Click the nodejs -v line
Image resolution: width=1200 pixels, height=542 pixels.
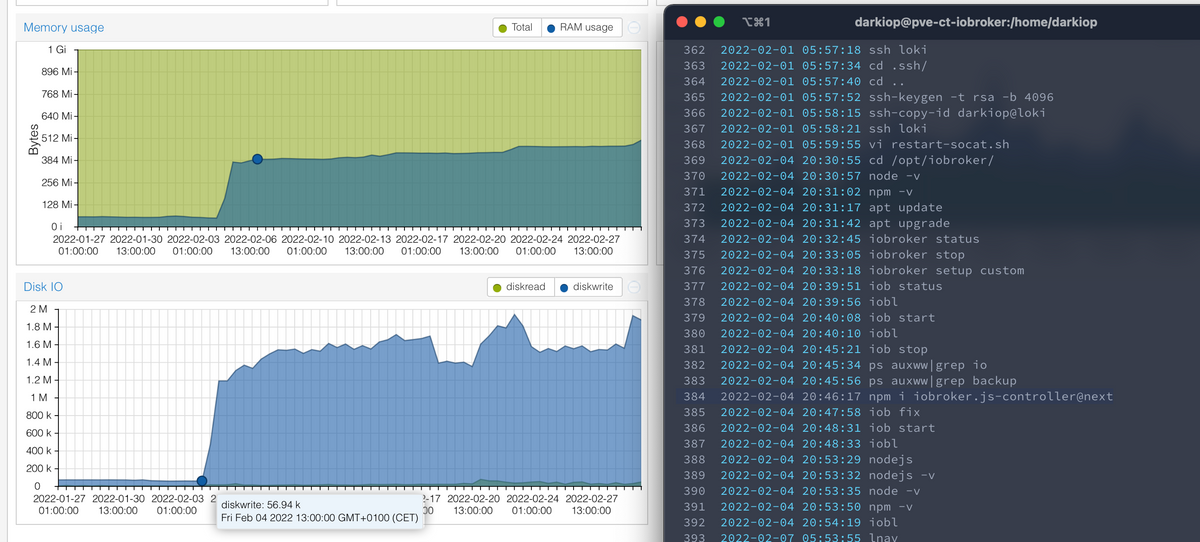click(x=808, y=475)
